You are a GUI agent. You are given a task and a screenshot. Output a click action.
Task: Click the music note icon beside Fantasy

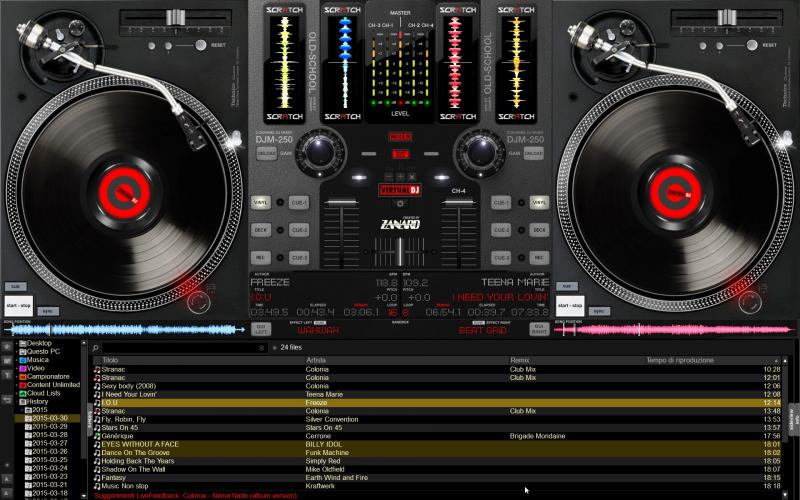[x=97, y=478]
